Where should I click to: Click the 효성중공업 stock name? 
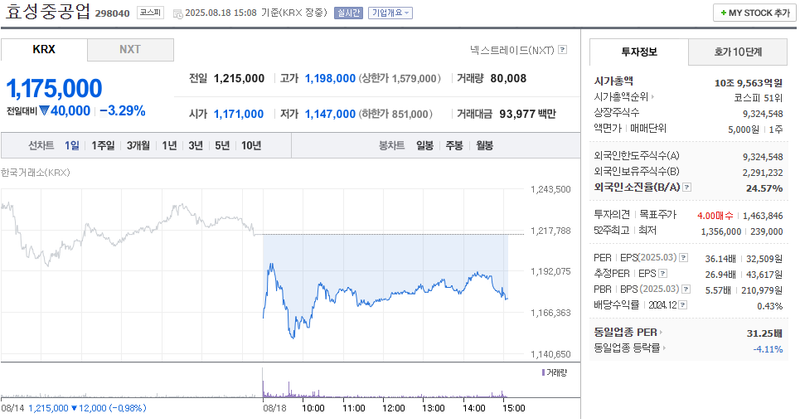tap(47, 11)
